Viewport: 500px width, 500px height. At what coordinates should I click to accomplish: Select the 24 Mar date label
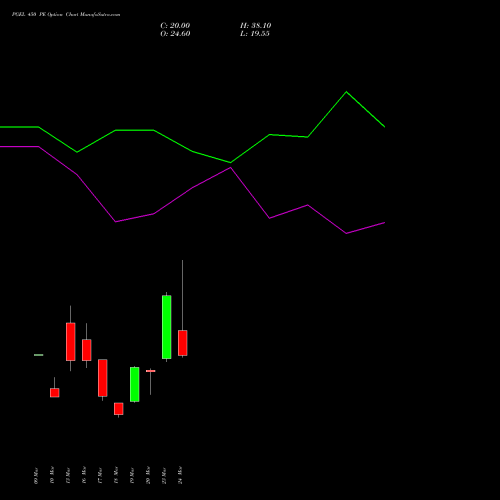(180, 475)
